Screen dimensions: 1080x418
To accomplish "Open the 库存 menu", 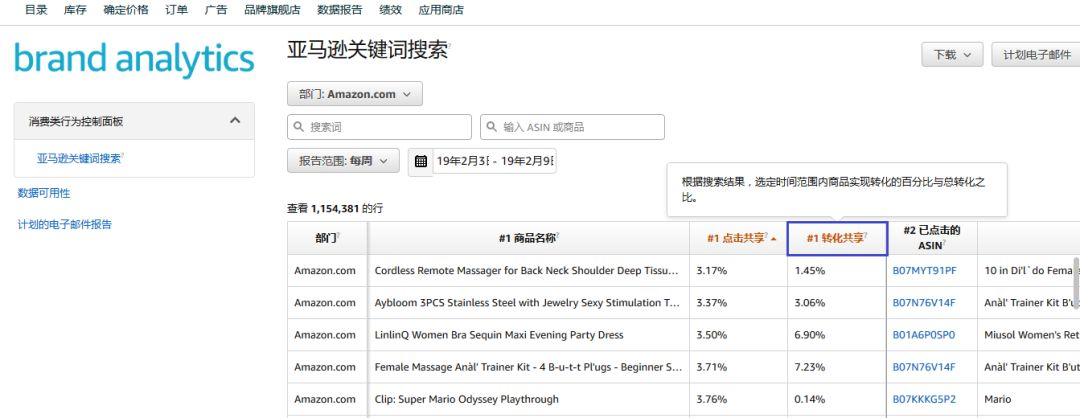I will click(x=75, y=10).
